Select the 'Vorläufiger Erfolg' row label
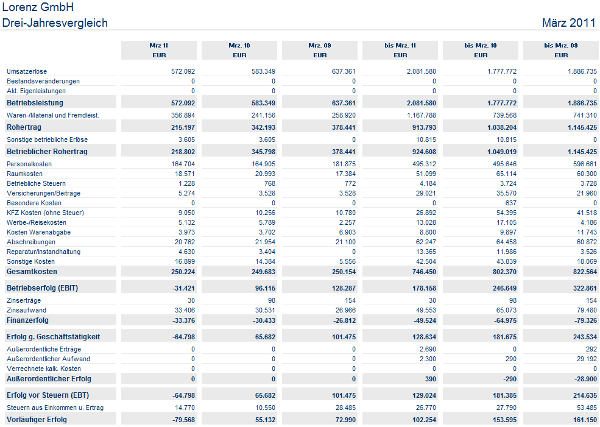 point(36,419)
